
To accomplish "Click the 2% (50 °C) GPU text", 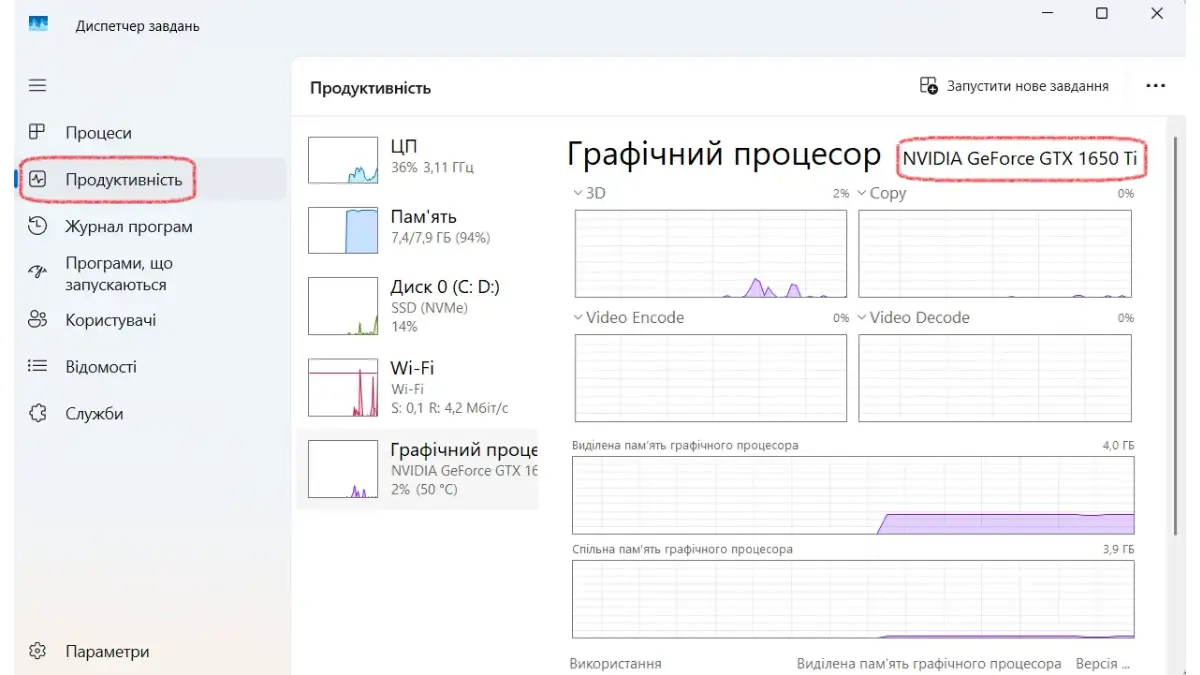I will pos(424,489).
